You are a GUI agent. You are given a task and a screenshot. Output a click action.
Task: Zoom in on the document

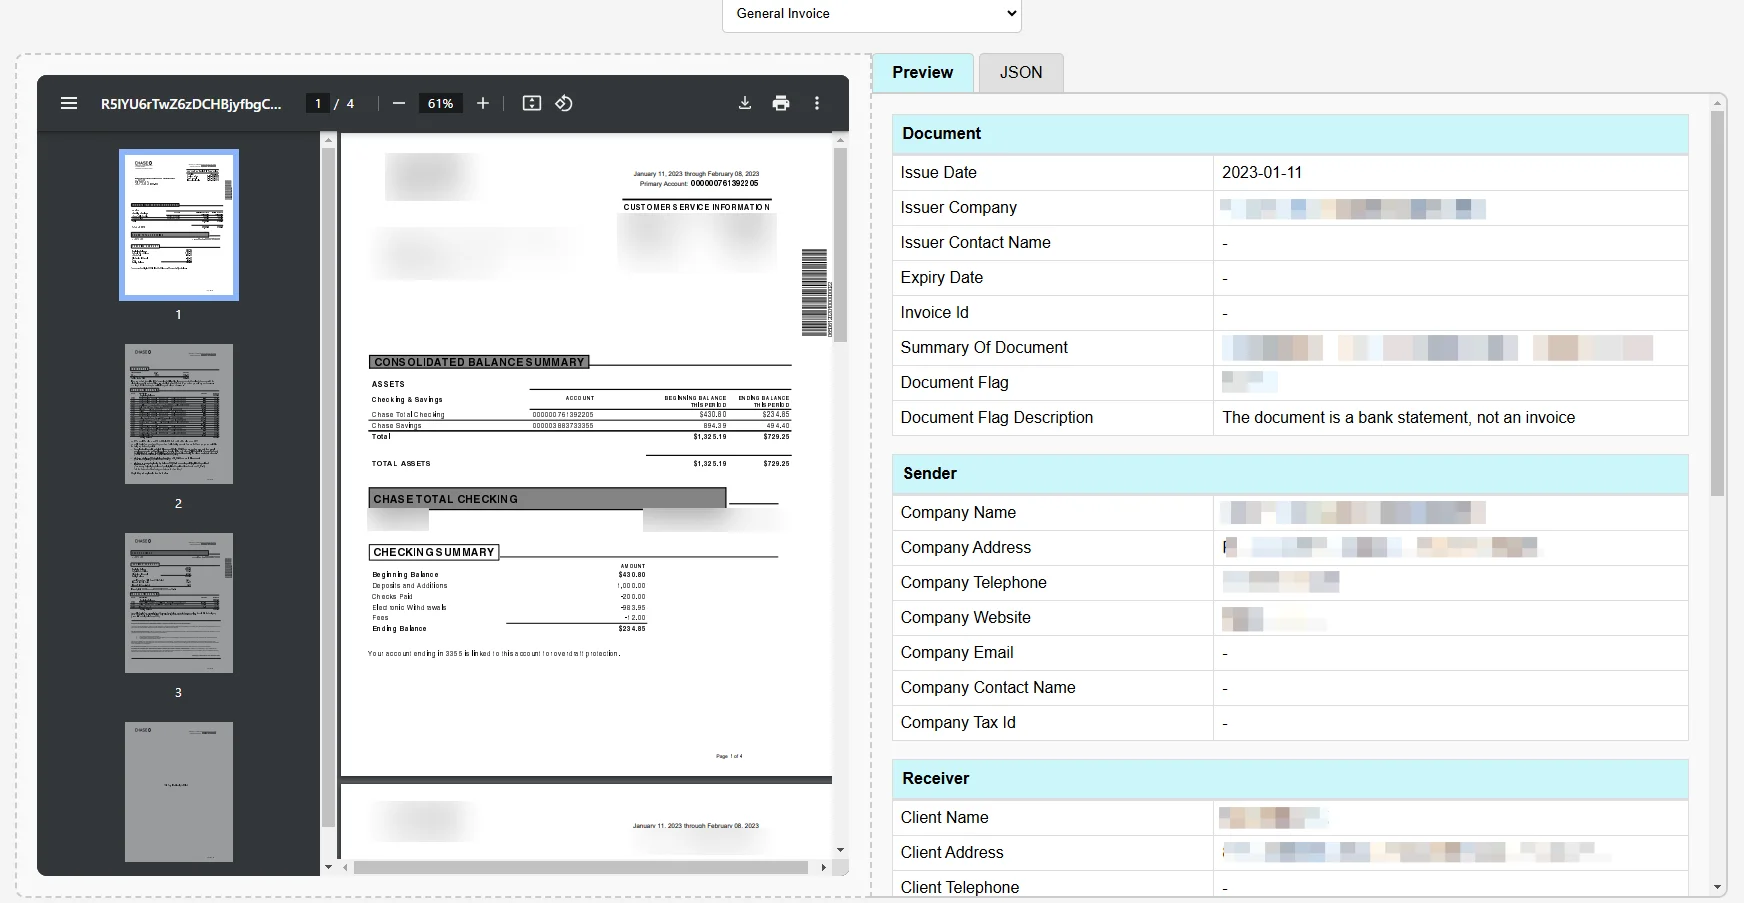483,103
